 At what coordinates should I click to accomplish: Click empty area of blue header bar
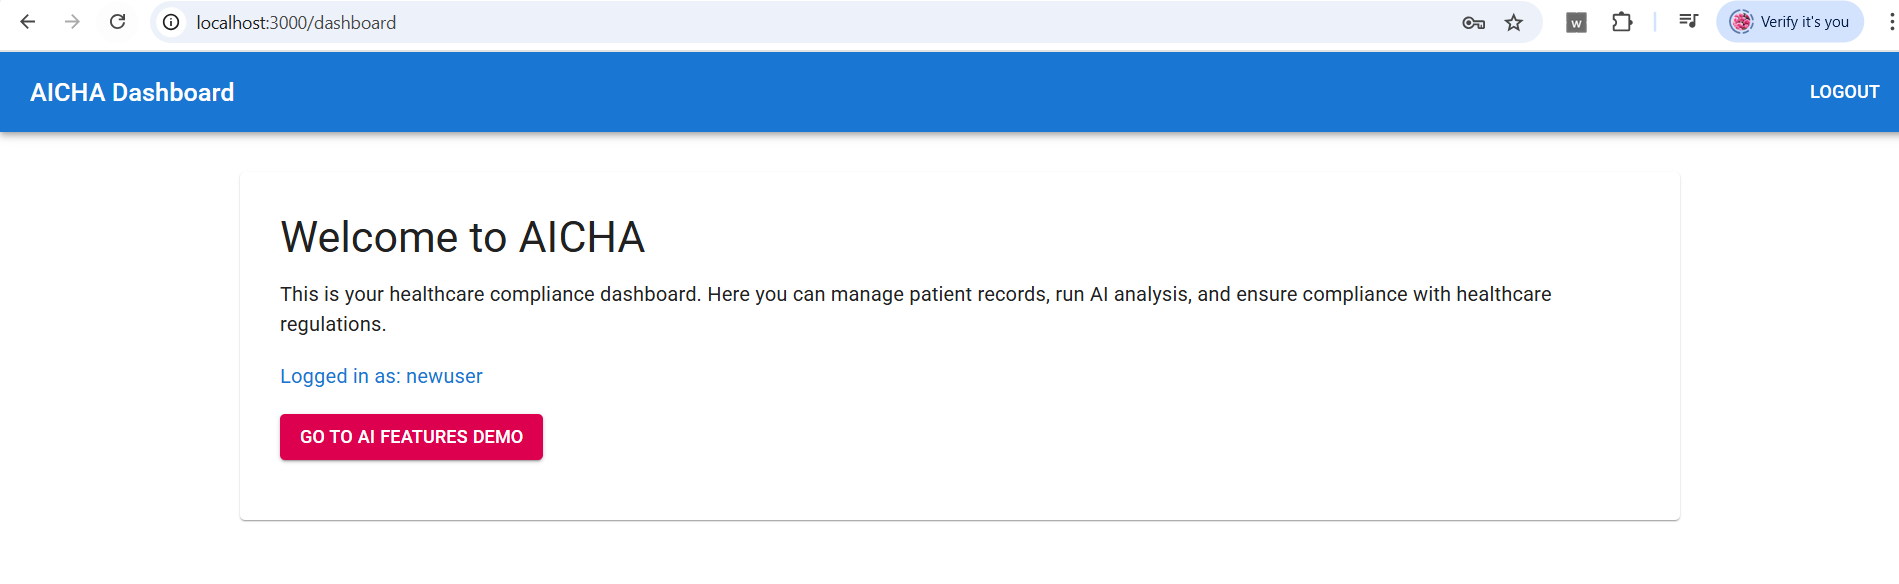(1000, 92)
